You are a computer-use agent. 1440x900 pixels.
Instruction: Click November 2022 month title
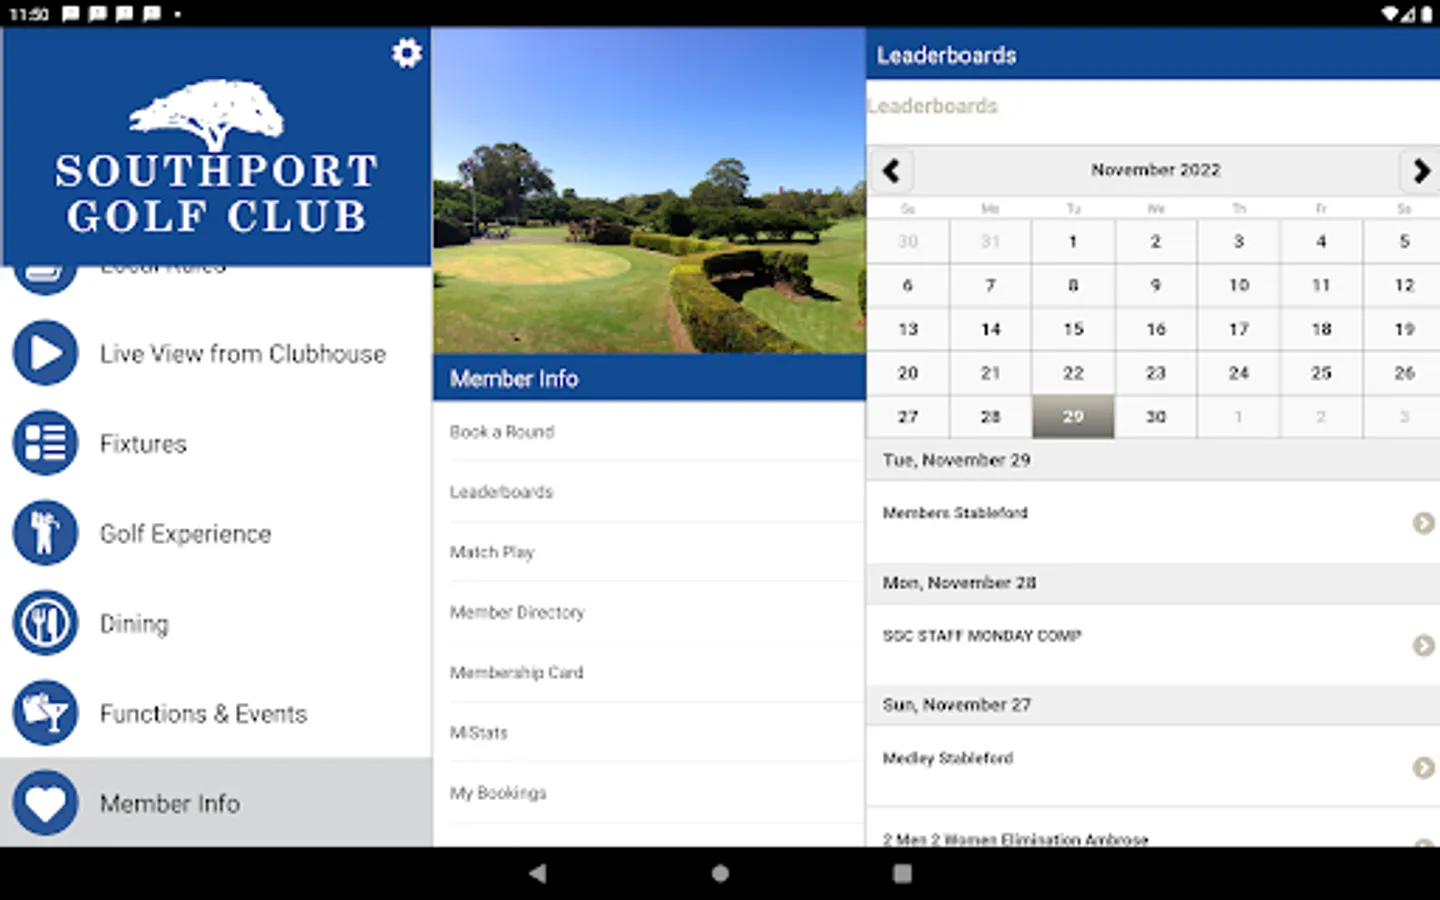tap(1155, 170)
